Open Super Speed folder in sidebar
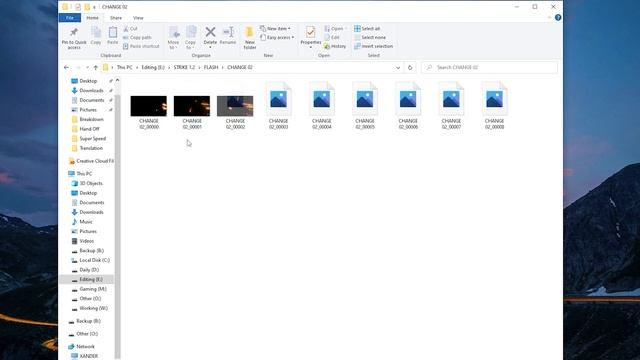 89,139
